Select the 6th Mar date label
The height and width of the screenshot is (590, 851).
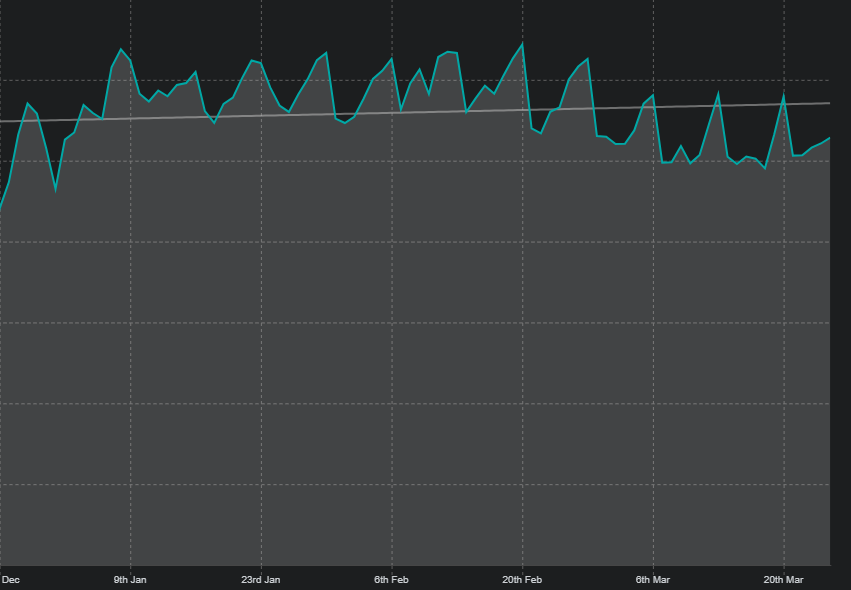click(x=652, y=579)
